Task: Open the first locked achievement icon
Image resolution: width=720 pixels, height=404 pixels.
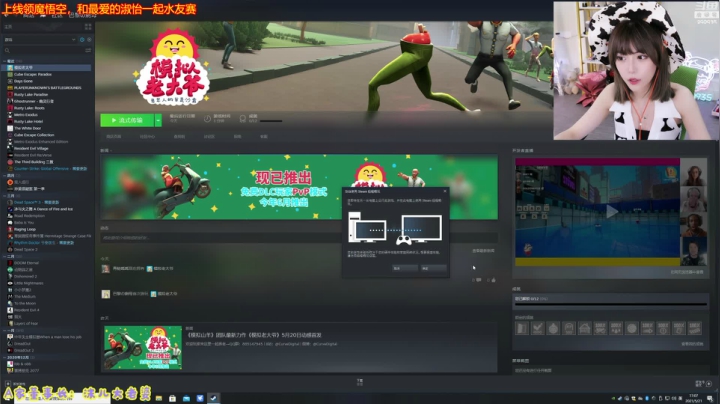Action: point(522,328)
